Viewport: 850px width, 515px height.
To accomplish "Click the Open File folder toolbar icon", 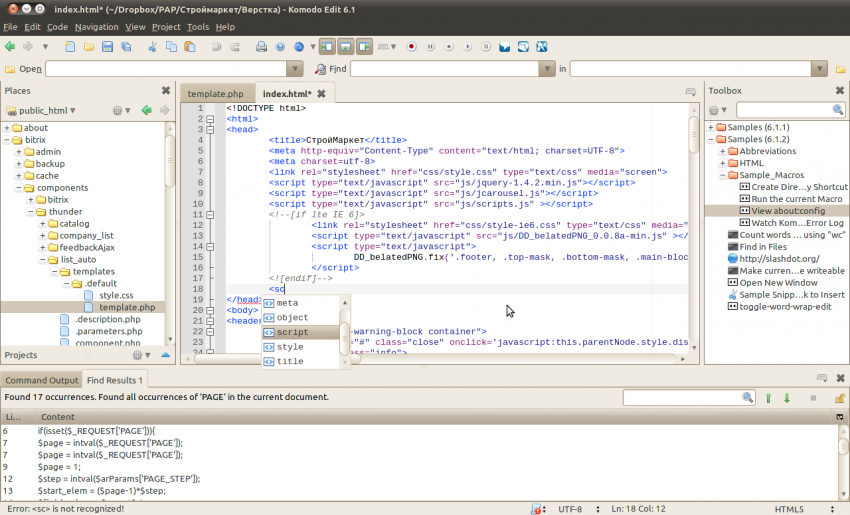I will point(88,47).
